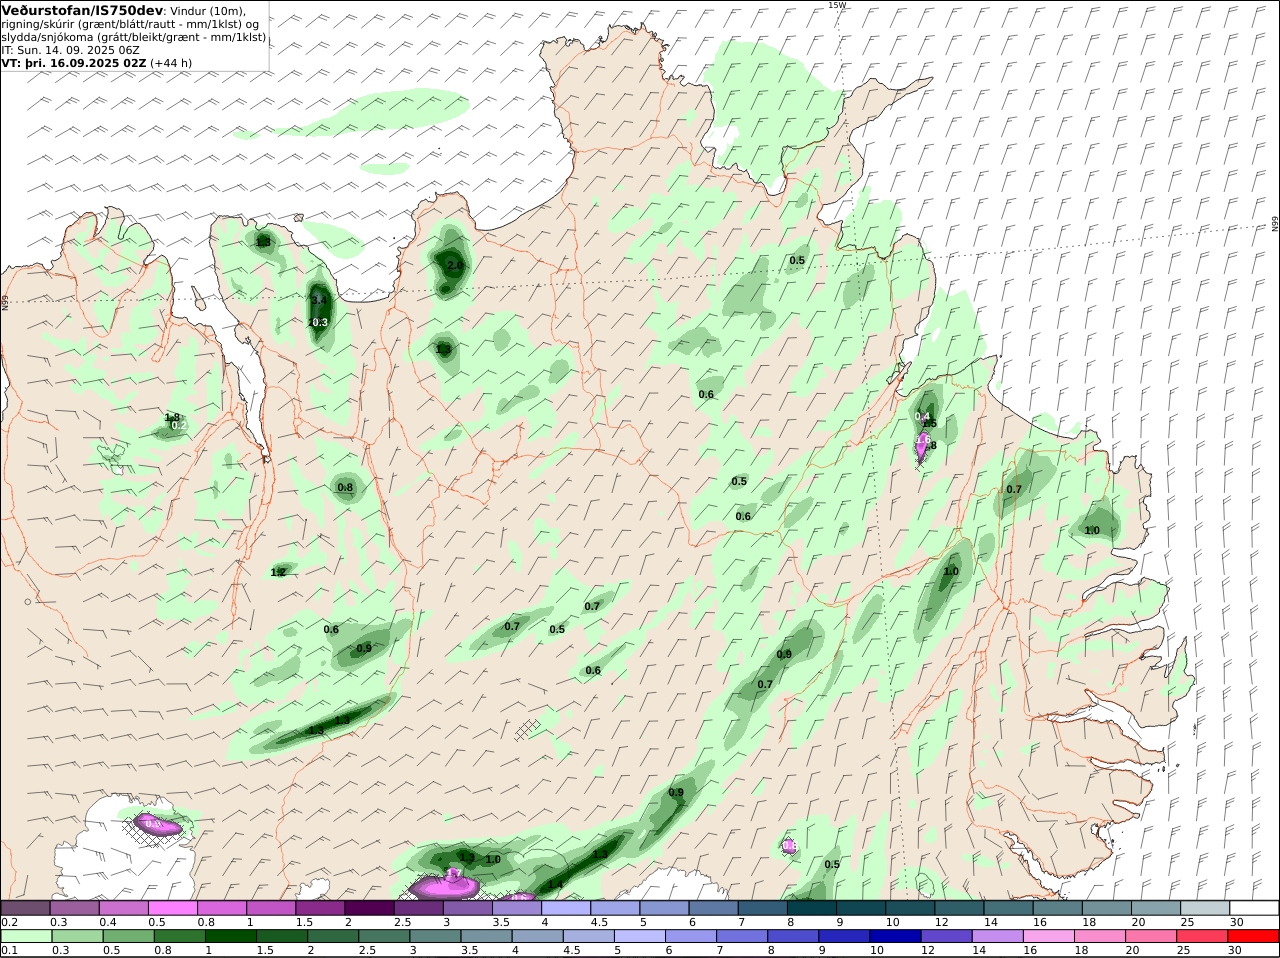Click the bright magenta swatch between 0.5 and 0.8, top legend
Screen dimensions: 1280x958
pyautogui.click(x=173, y=908)
